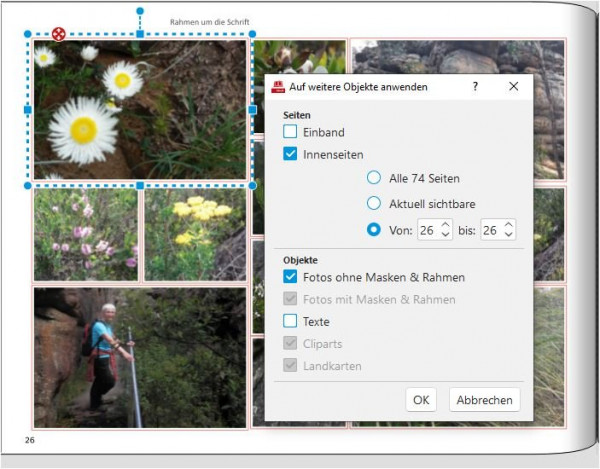Click the help question mark in dialog
The width and height of the screenshot is (600, 469).
click(475, 86)
